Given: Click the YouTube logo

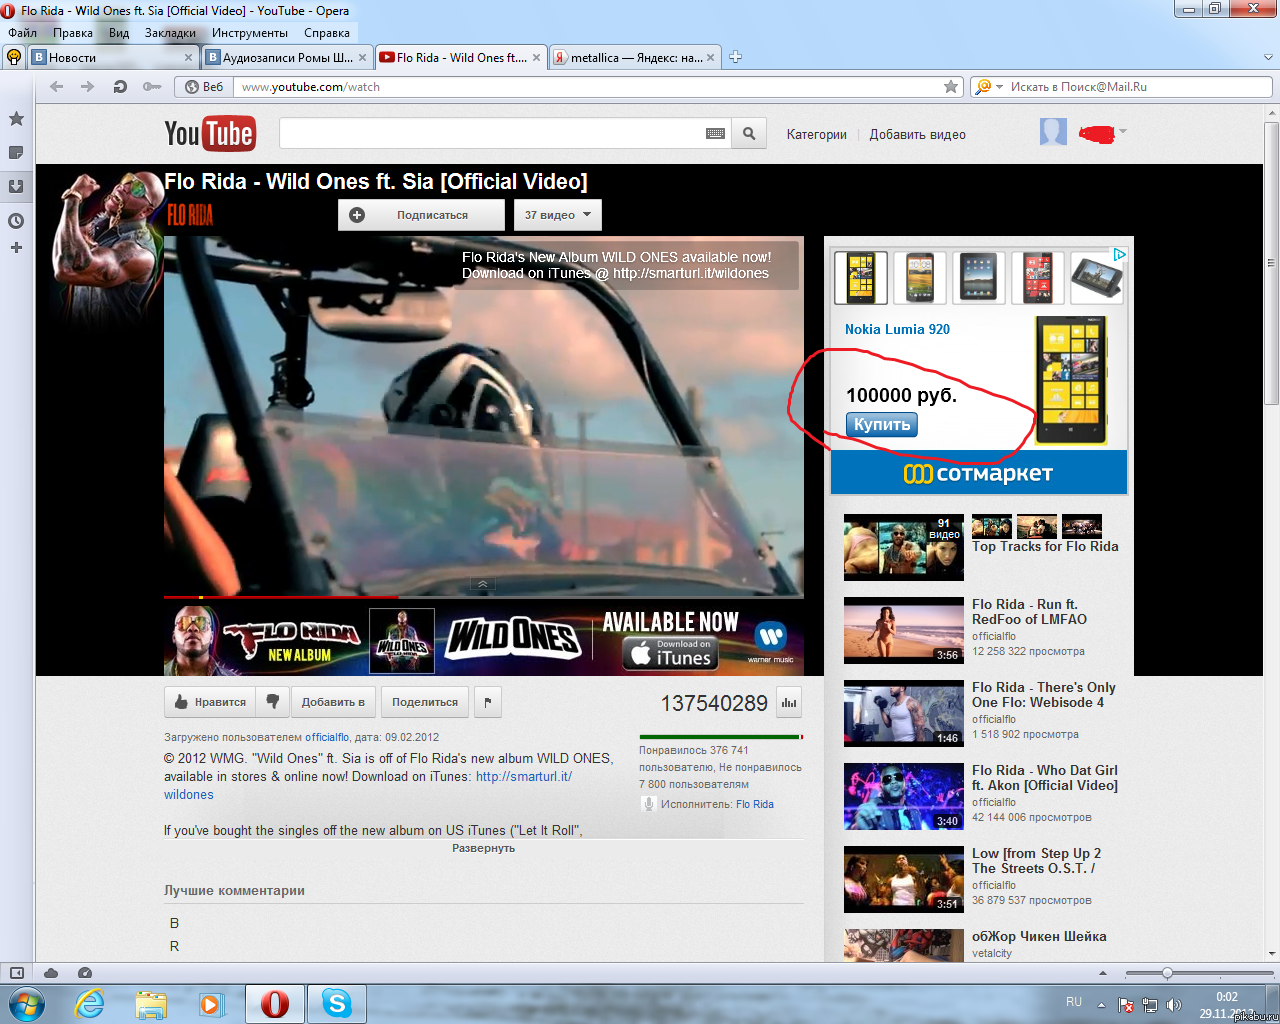Looking at the screenshot, I should point(210,134).
